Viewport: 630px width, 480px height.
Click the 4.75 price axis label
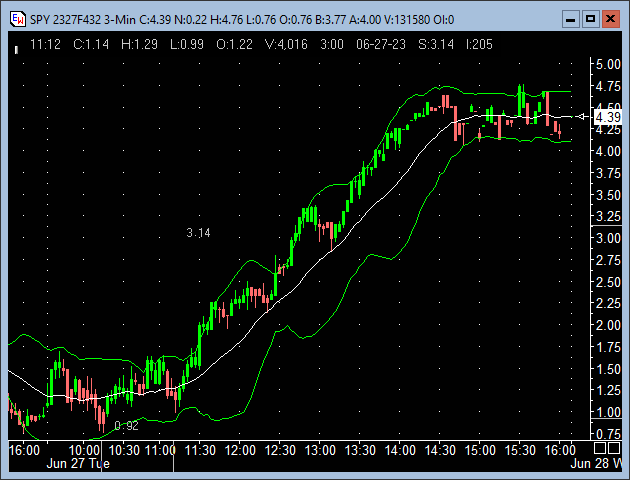(608, 86)
